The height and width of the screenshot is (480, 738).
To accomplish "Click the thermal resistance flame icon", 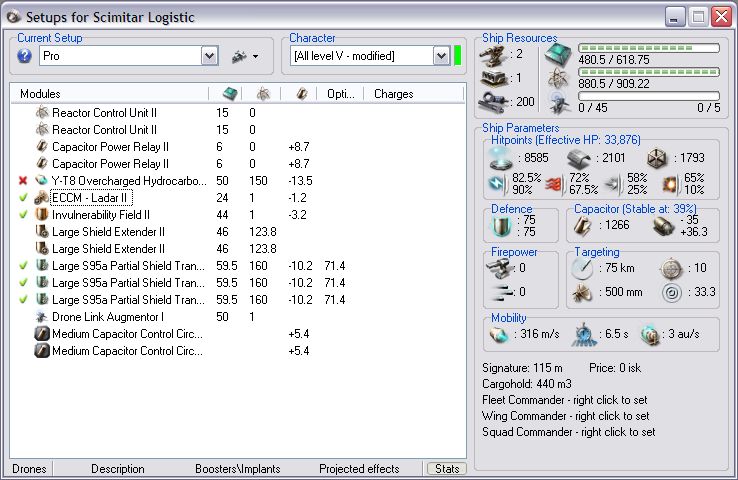I will (555, 184).
